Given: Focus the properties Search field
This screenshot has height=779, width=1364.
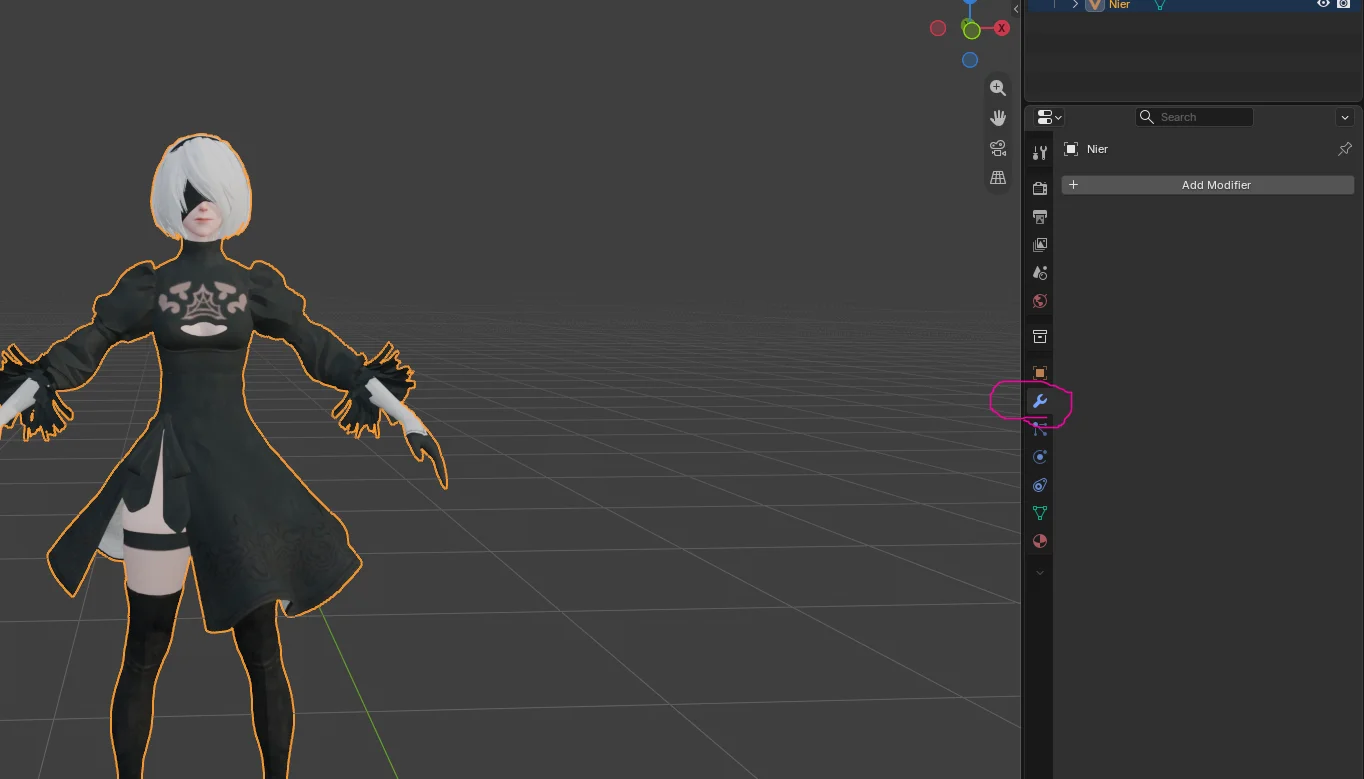Looking at the screenshot, I should click(x=1194, y=117).
